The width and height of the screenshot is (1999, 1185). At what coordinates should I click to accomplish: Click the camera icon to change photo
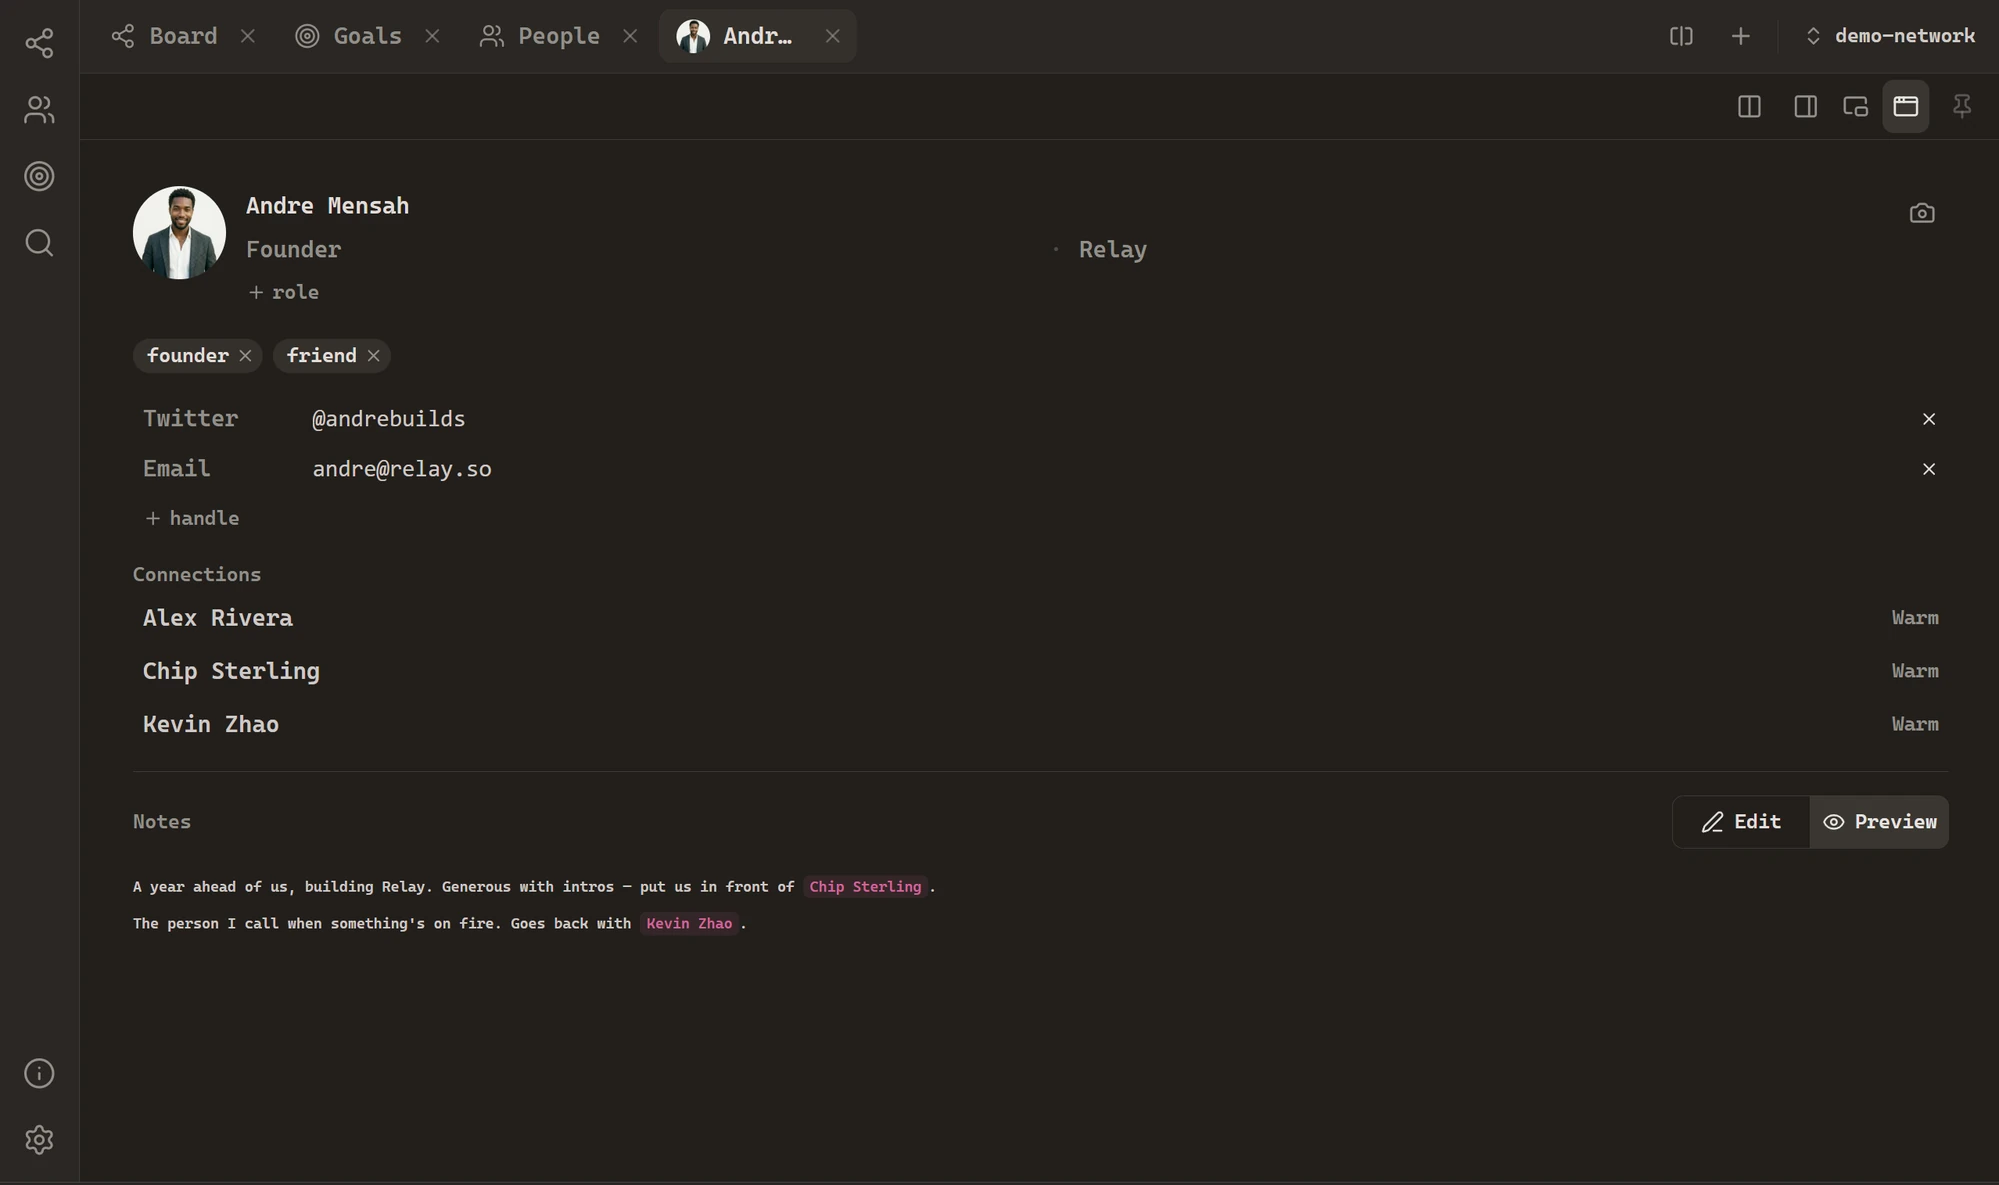(1921, 213)
